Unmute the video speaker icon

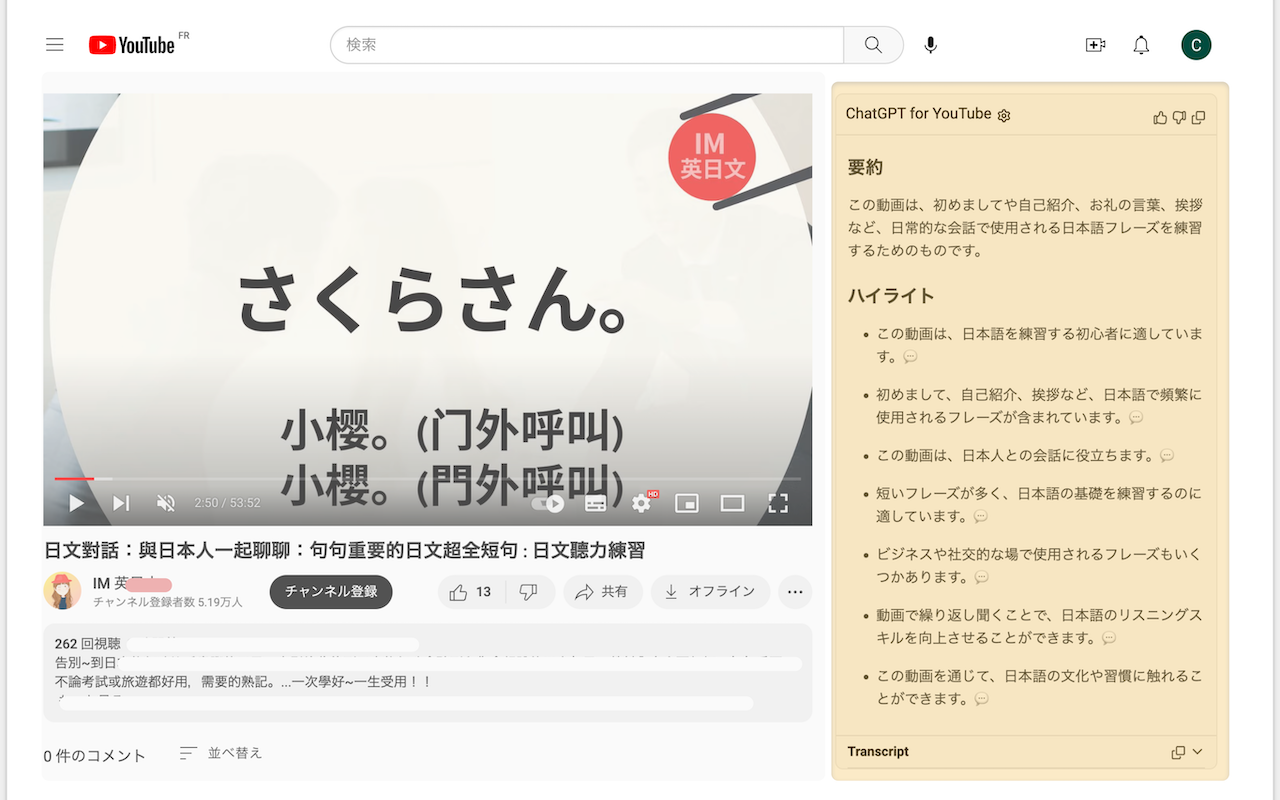[x=166, y=503]
